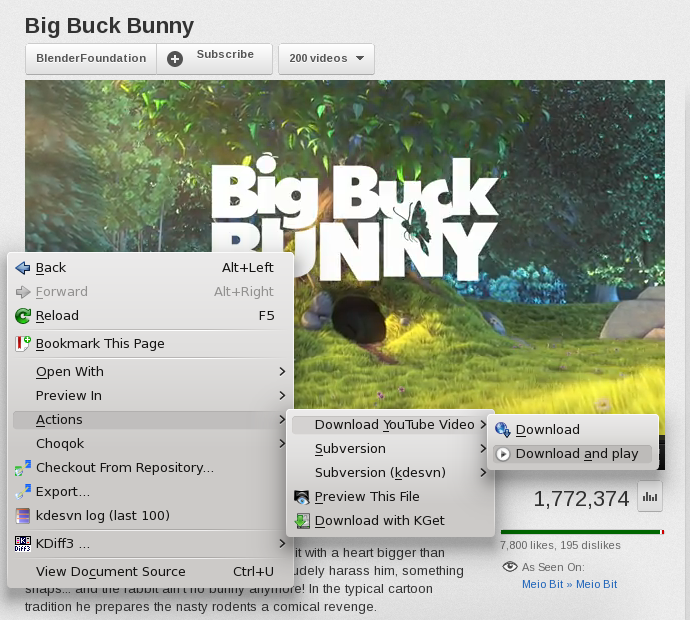Click the kdesvn log icon
690x620 pixels.
(22, 516)
